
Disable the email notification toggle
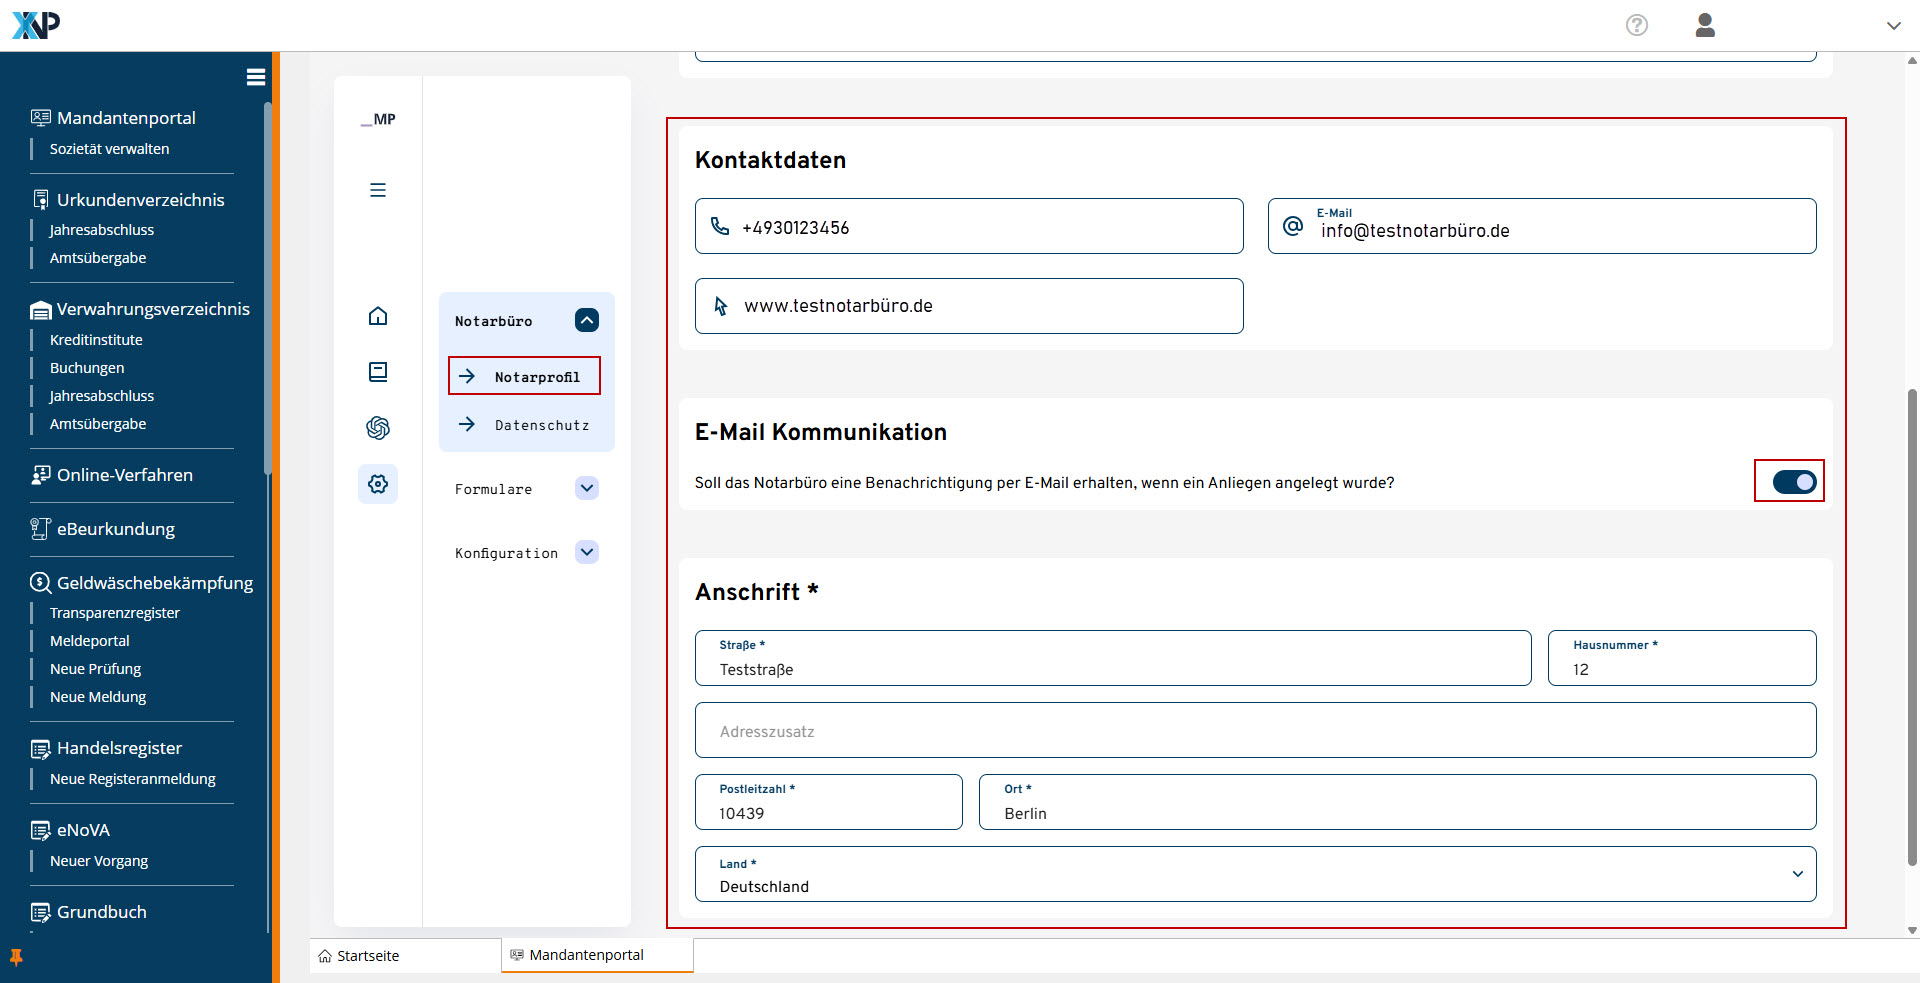[x=1794, y=482]
